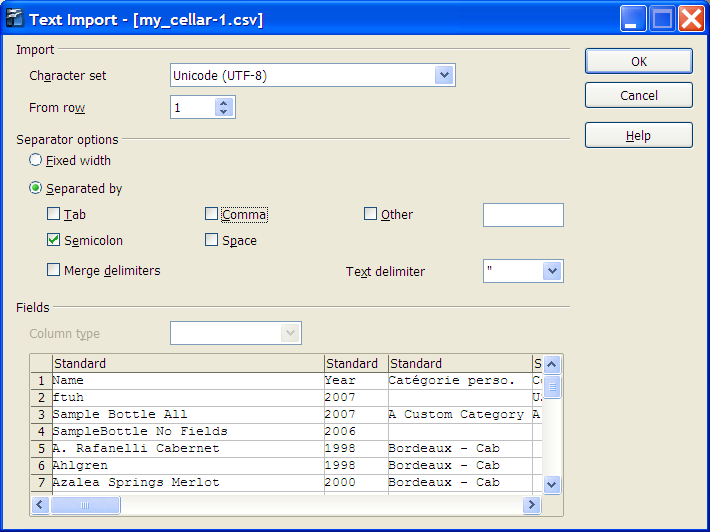Image resolution: width=711 pixels, height=532 pixels.
Task: Select the first Standard column header
Action: tap(189, 364)
